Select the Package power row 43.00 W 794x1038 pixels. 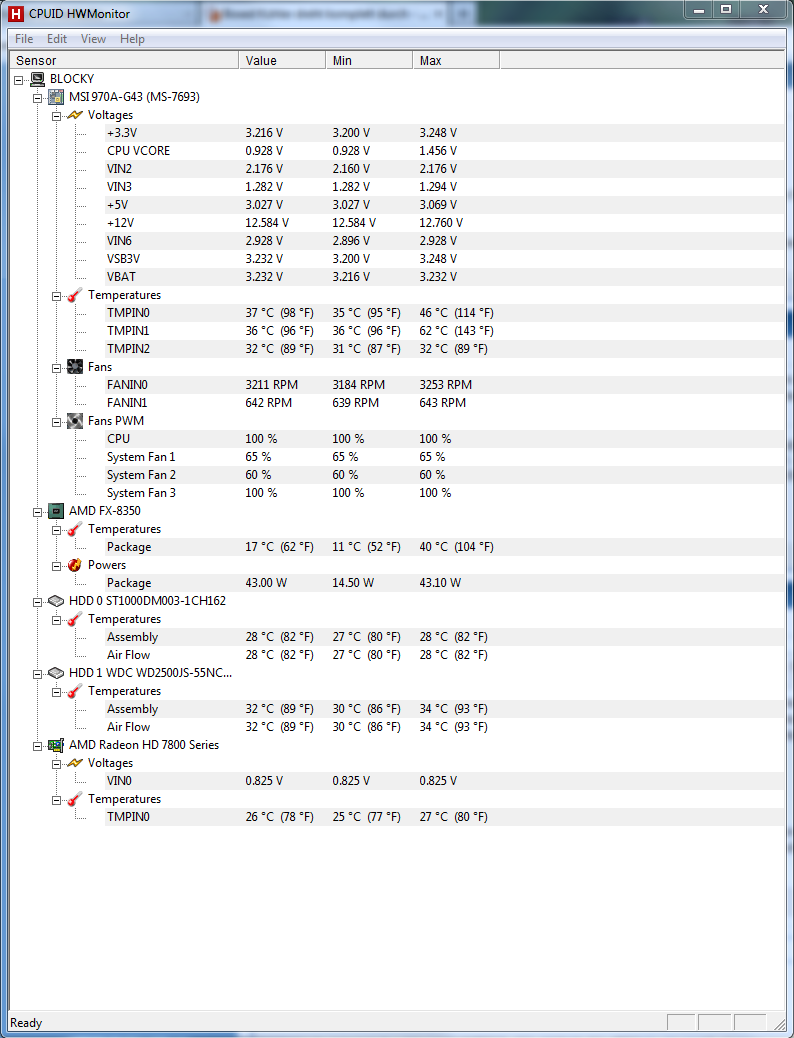pos(444,583)
